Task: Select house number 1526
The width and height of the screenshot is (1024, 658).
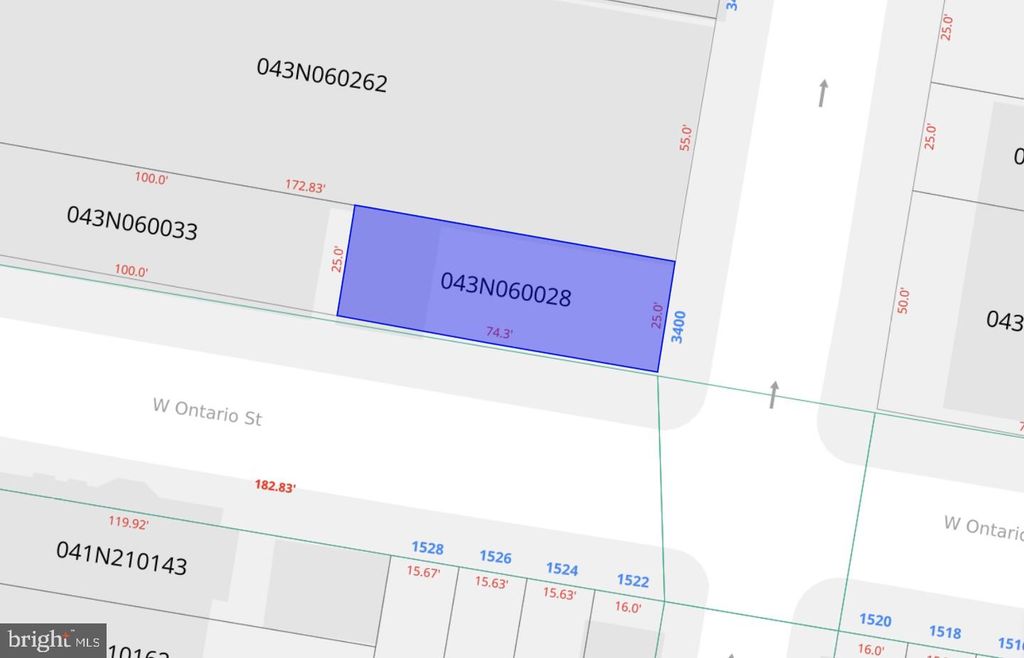Action: (x=496, y=557)
